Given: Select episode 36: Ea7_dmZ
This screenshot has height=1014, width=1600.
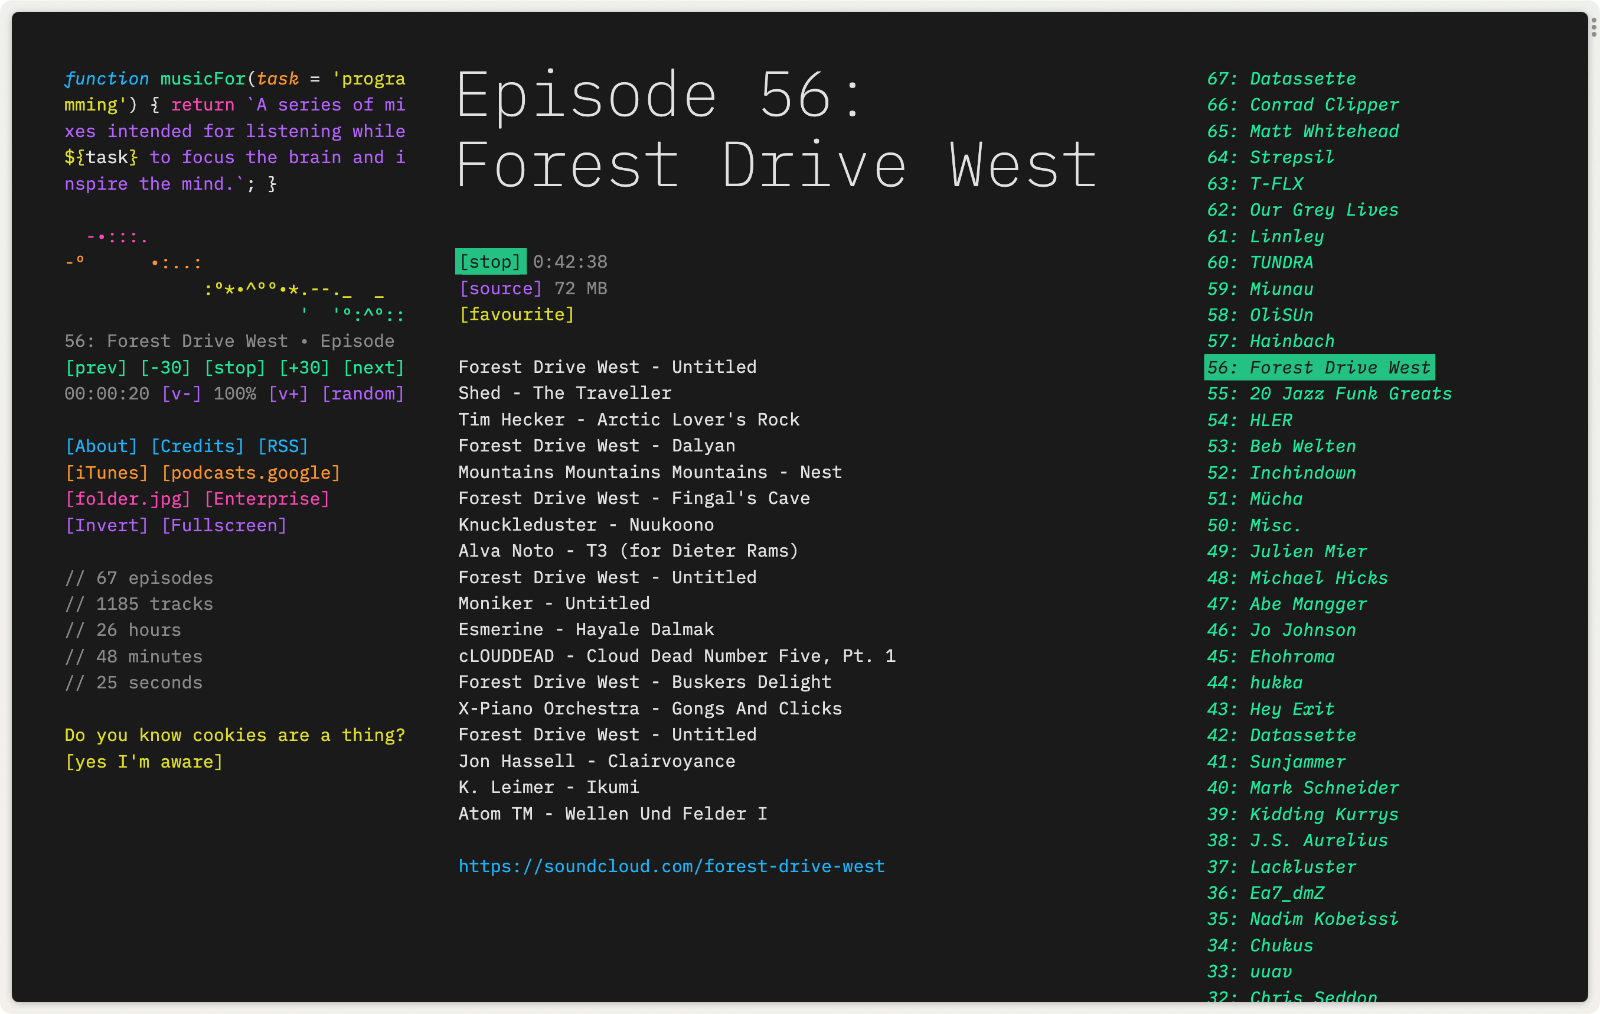Looking at the screenshot, I should (x=1266, y=893).
